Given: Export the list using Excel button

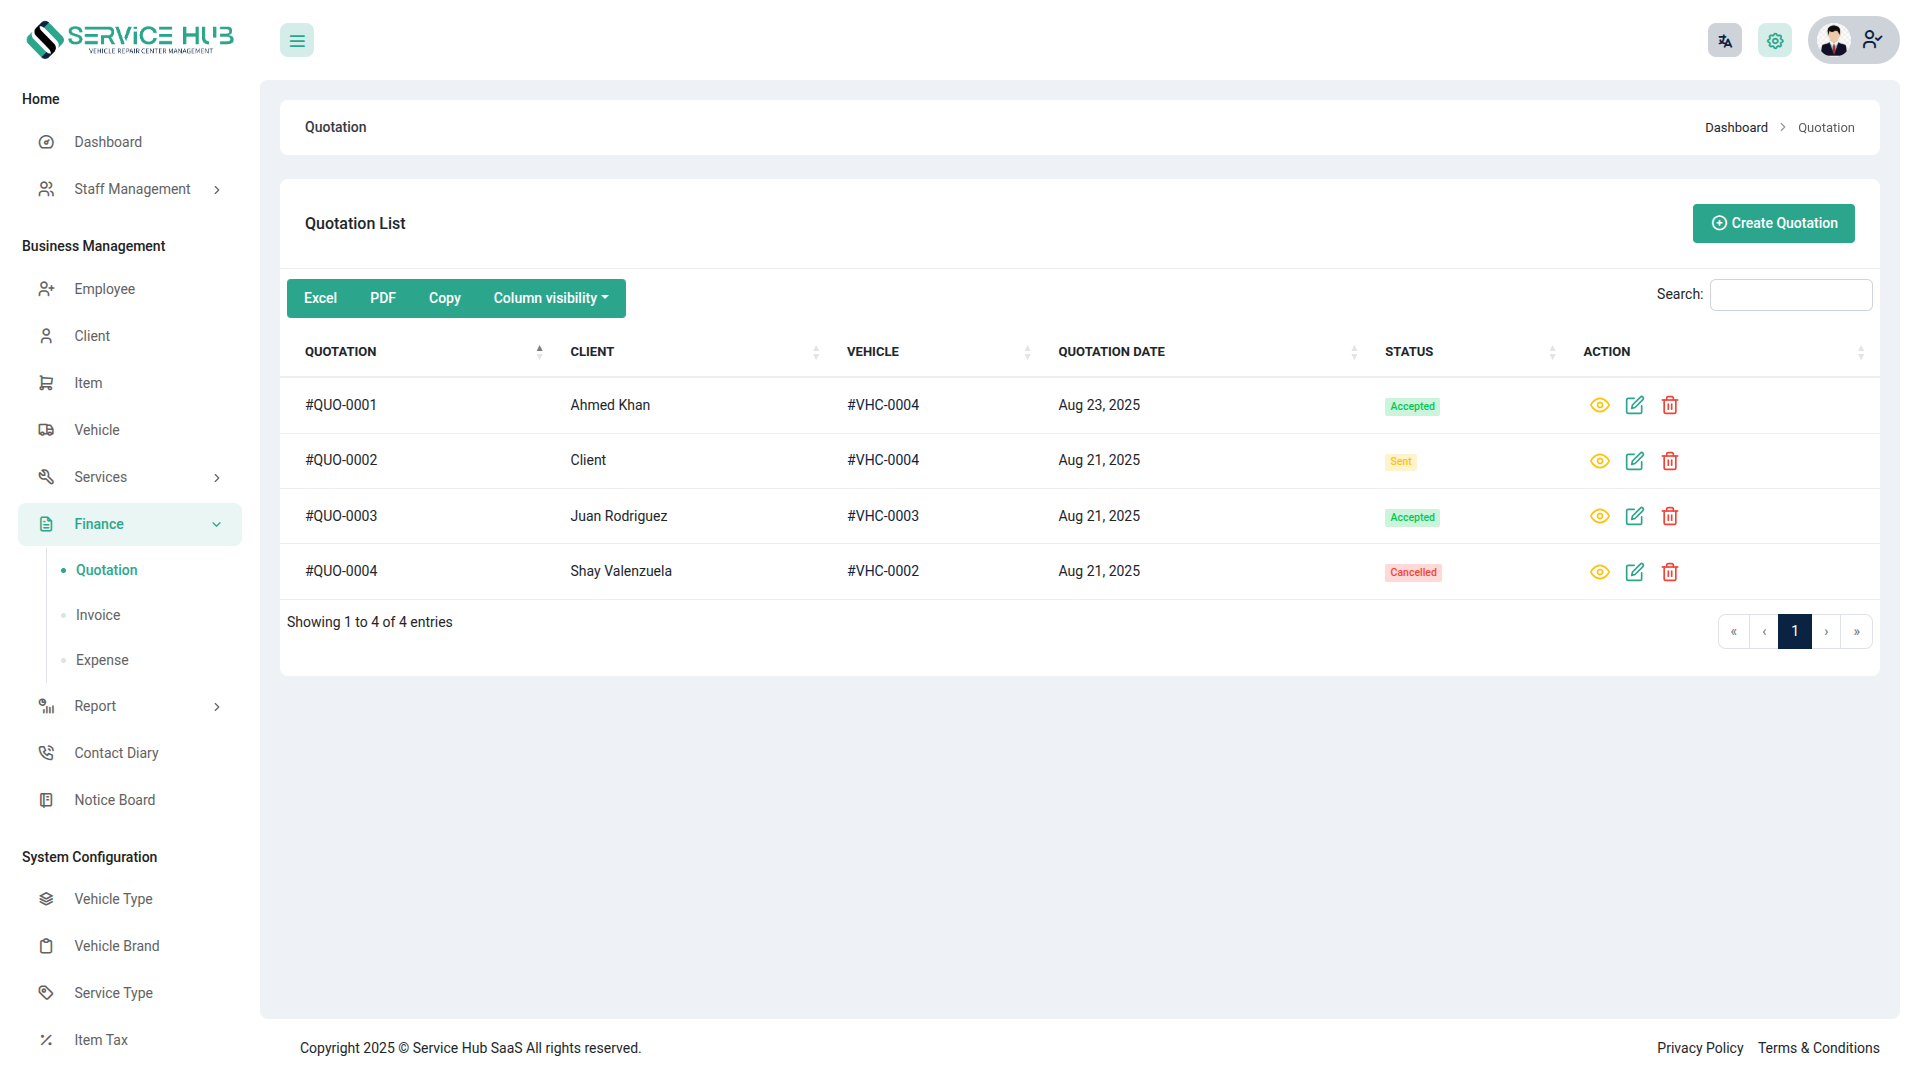Looking at the screenshot, I should click(x=320, y=298).
